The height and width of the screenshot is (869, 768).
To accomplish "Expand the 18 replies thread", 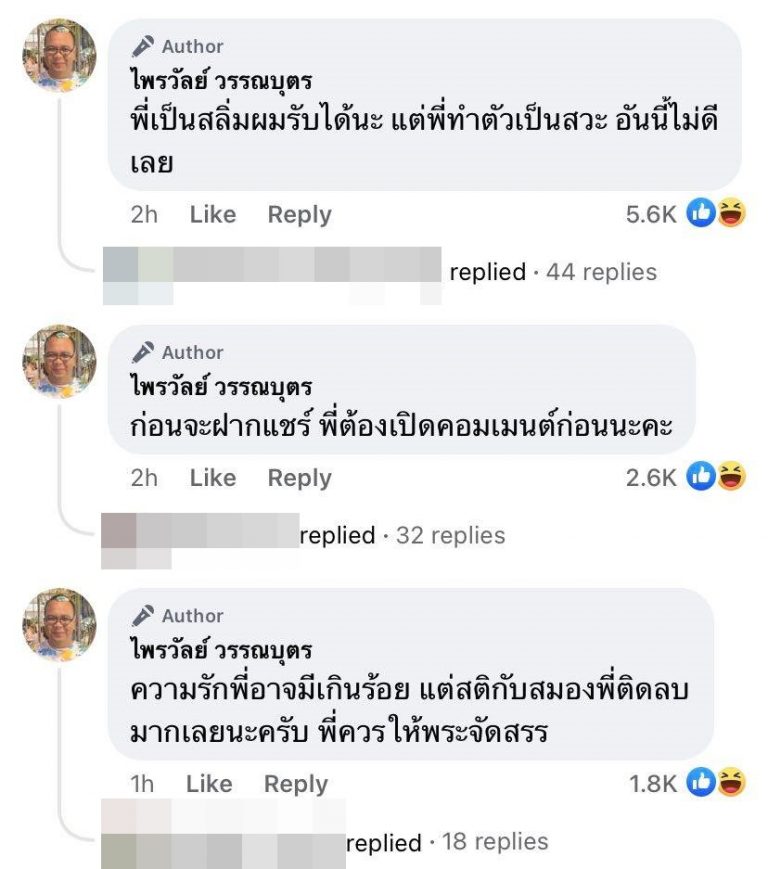I will 495,842.
